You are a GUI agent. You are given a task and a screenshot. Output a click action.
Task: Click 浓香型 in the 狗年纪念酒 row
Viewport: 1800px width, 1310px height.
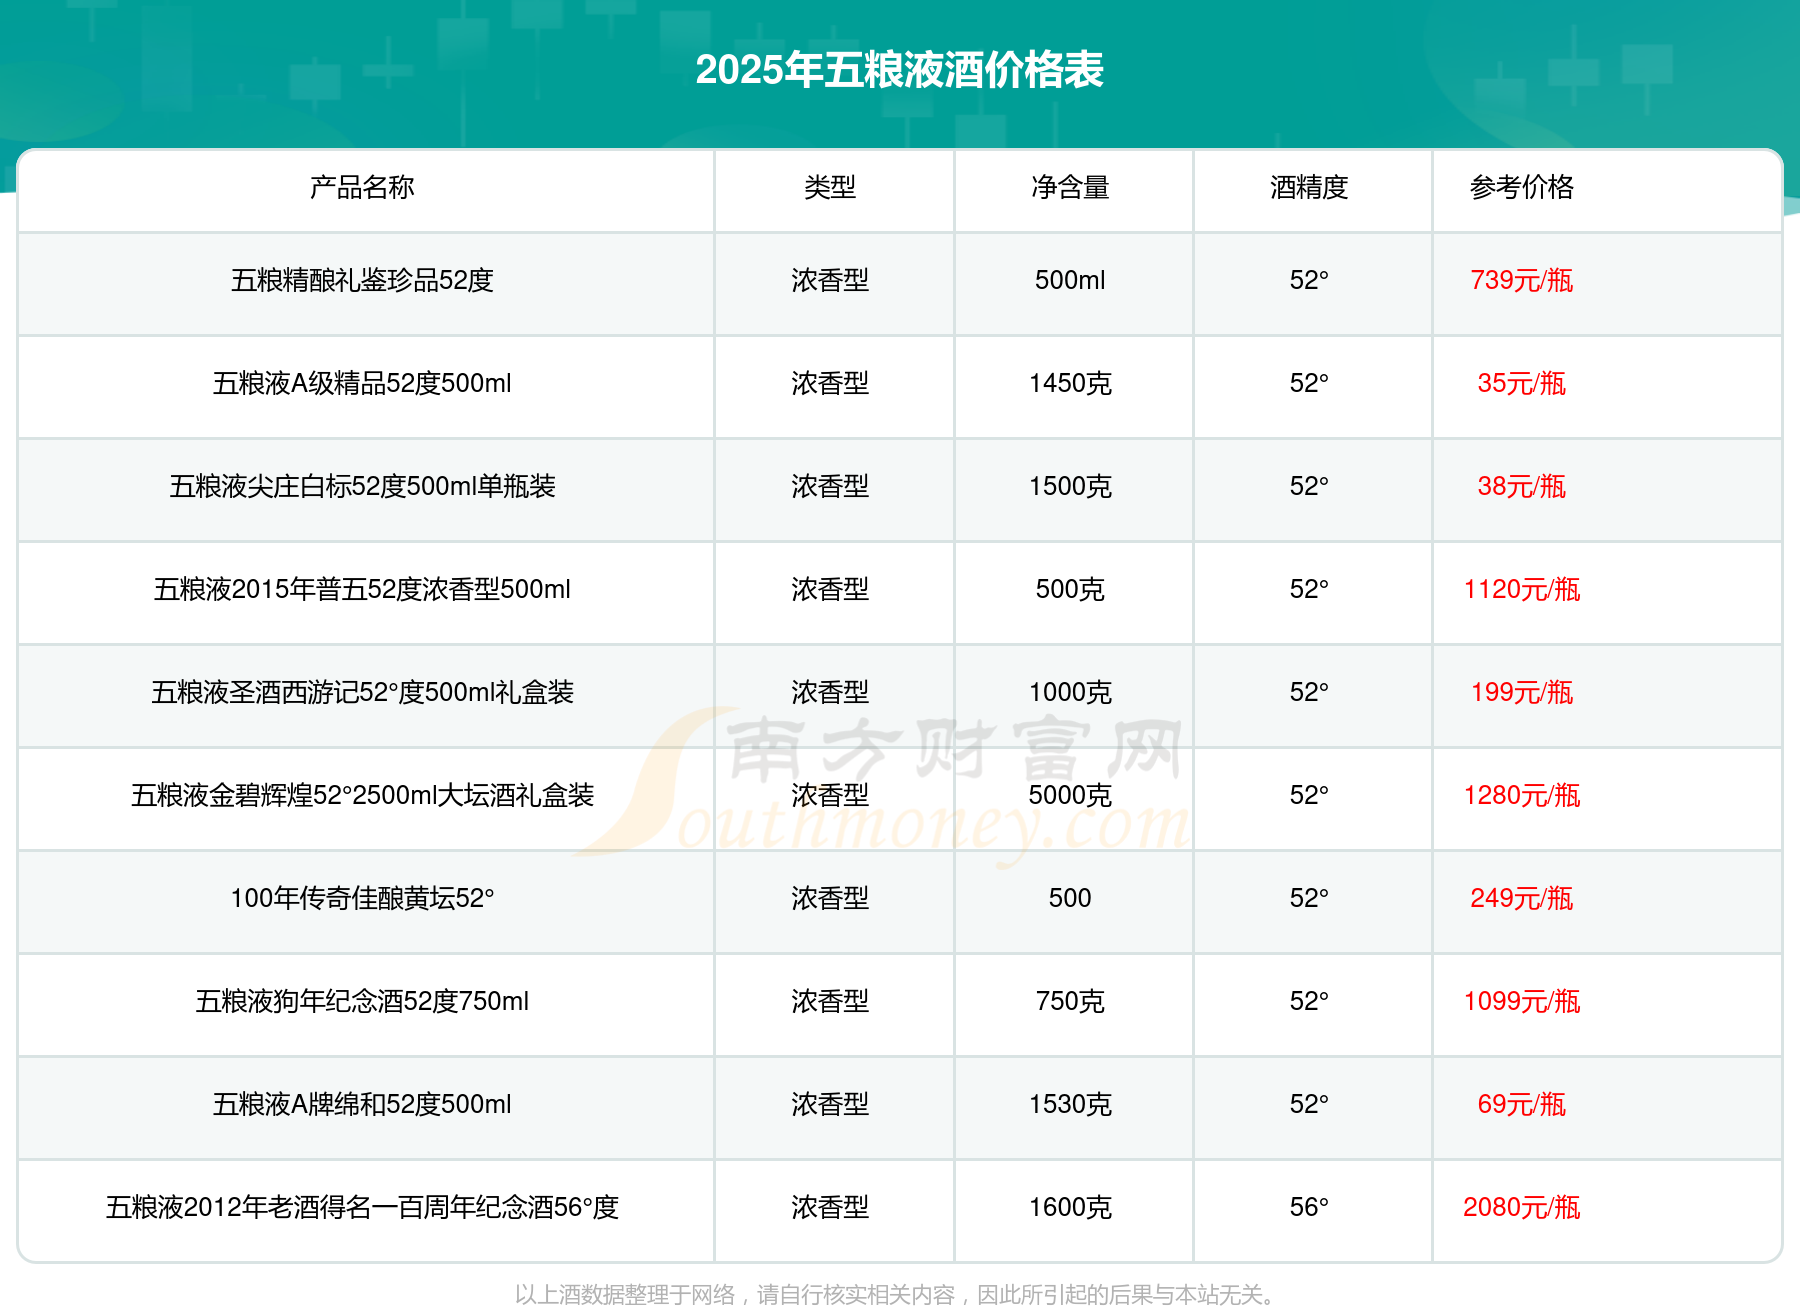830,1001
